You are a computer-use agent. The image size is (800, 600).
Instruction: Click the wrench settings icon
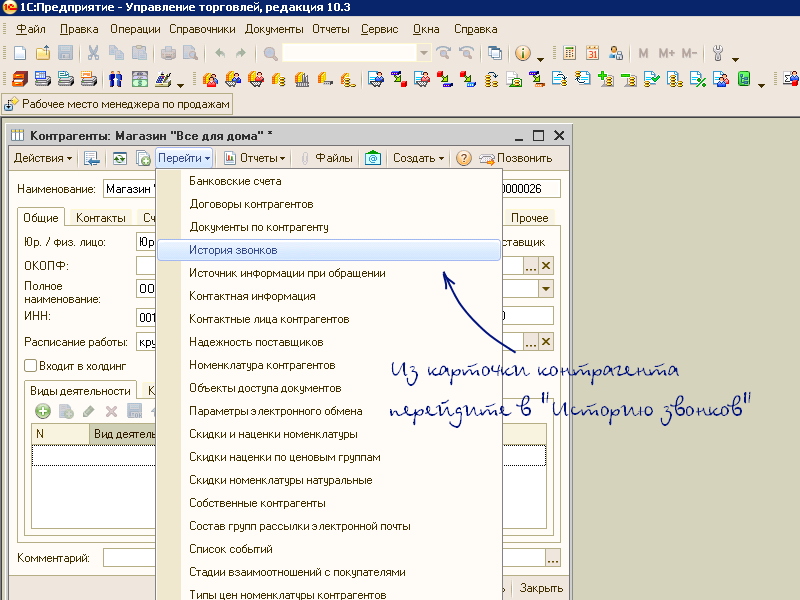pos(718,53)
